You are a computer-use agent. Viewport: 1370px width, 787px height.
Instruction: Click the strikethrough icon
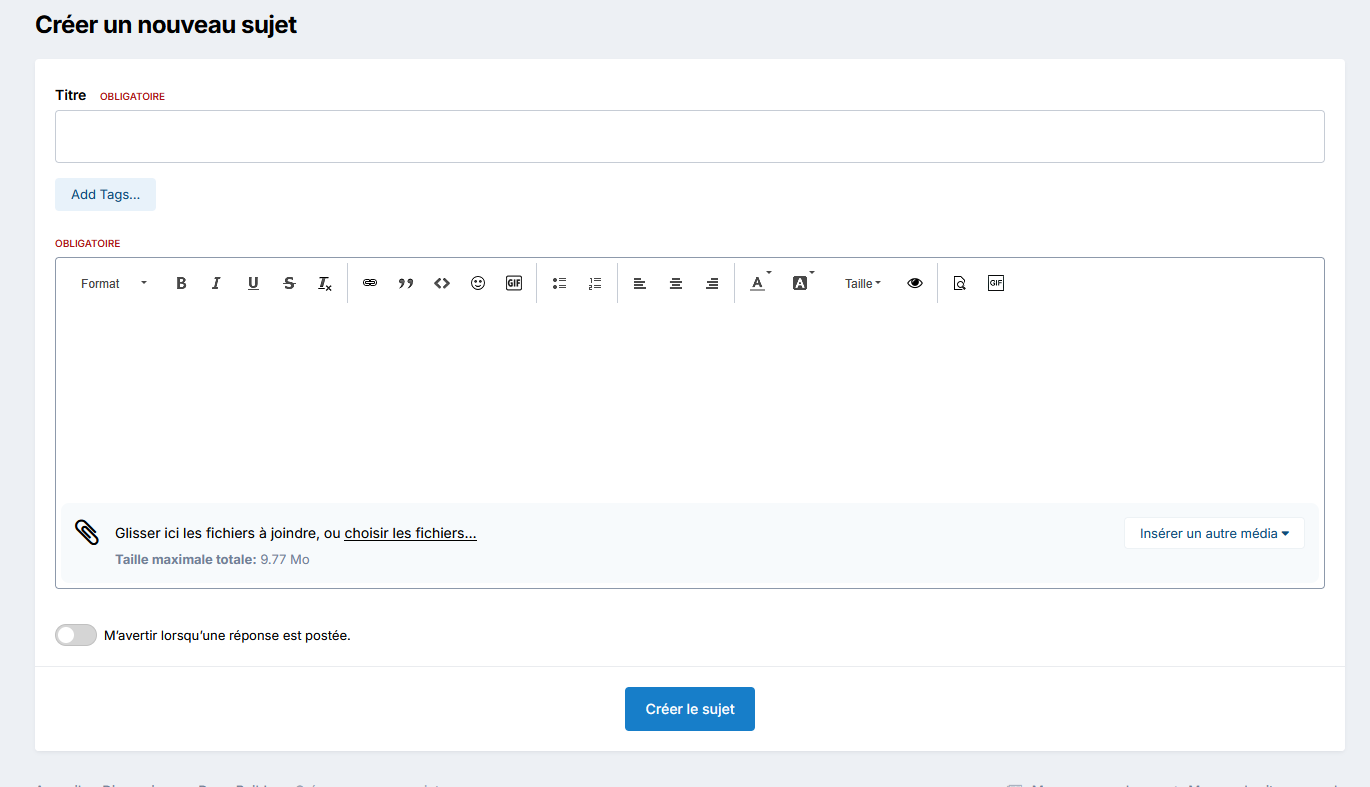[289, 284]
